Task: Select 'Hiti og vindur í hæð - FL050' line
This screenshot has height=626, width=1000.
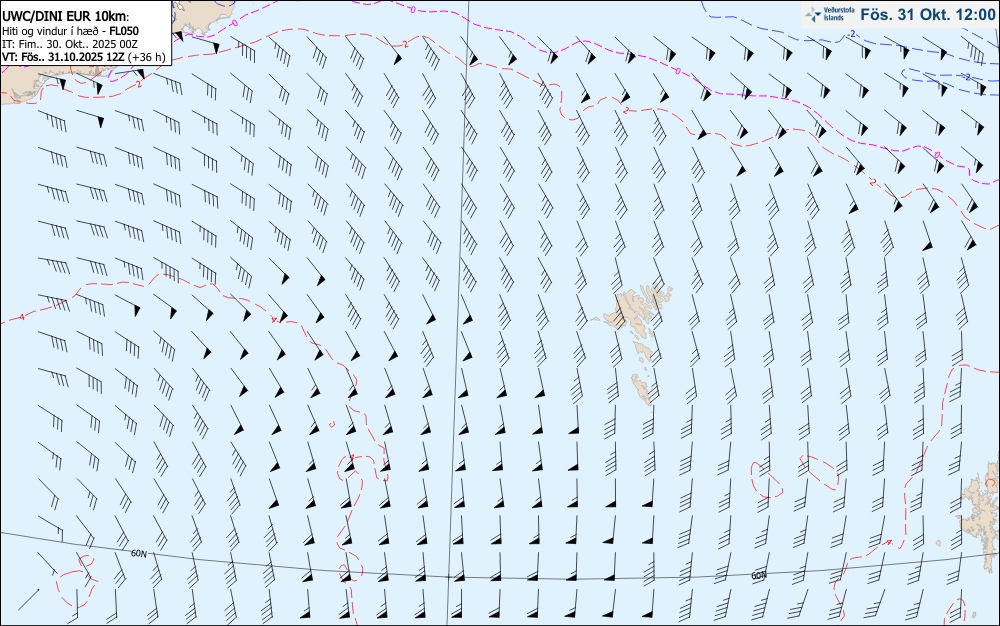Action: (70, 31)
